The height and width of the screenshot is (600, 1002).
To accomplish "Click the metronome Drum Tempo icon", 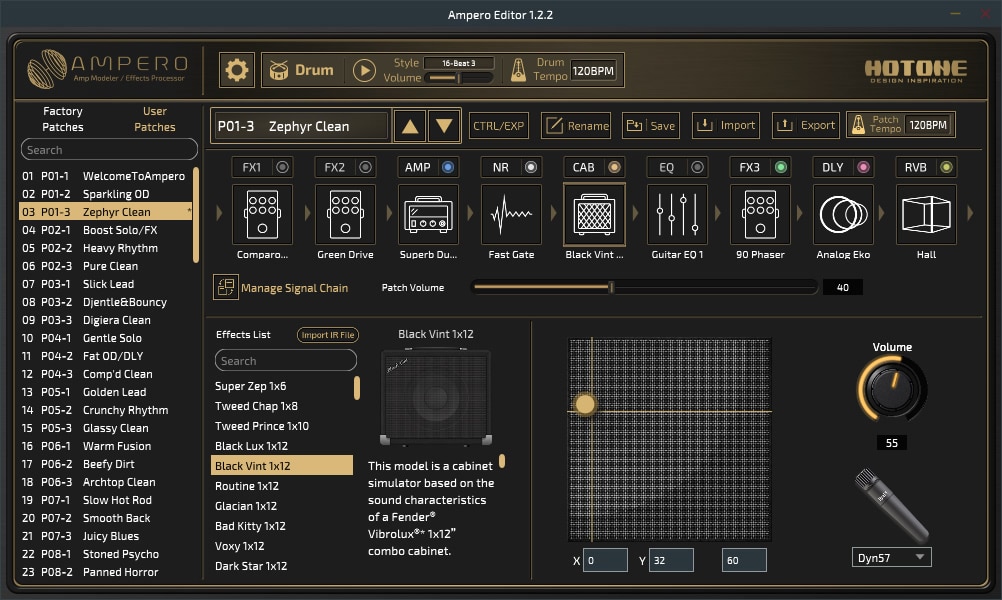I will point(518,70).
